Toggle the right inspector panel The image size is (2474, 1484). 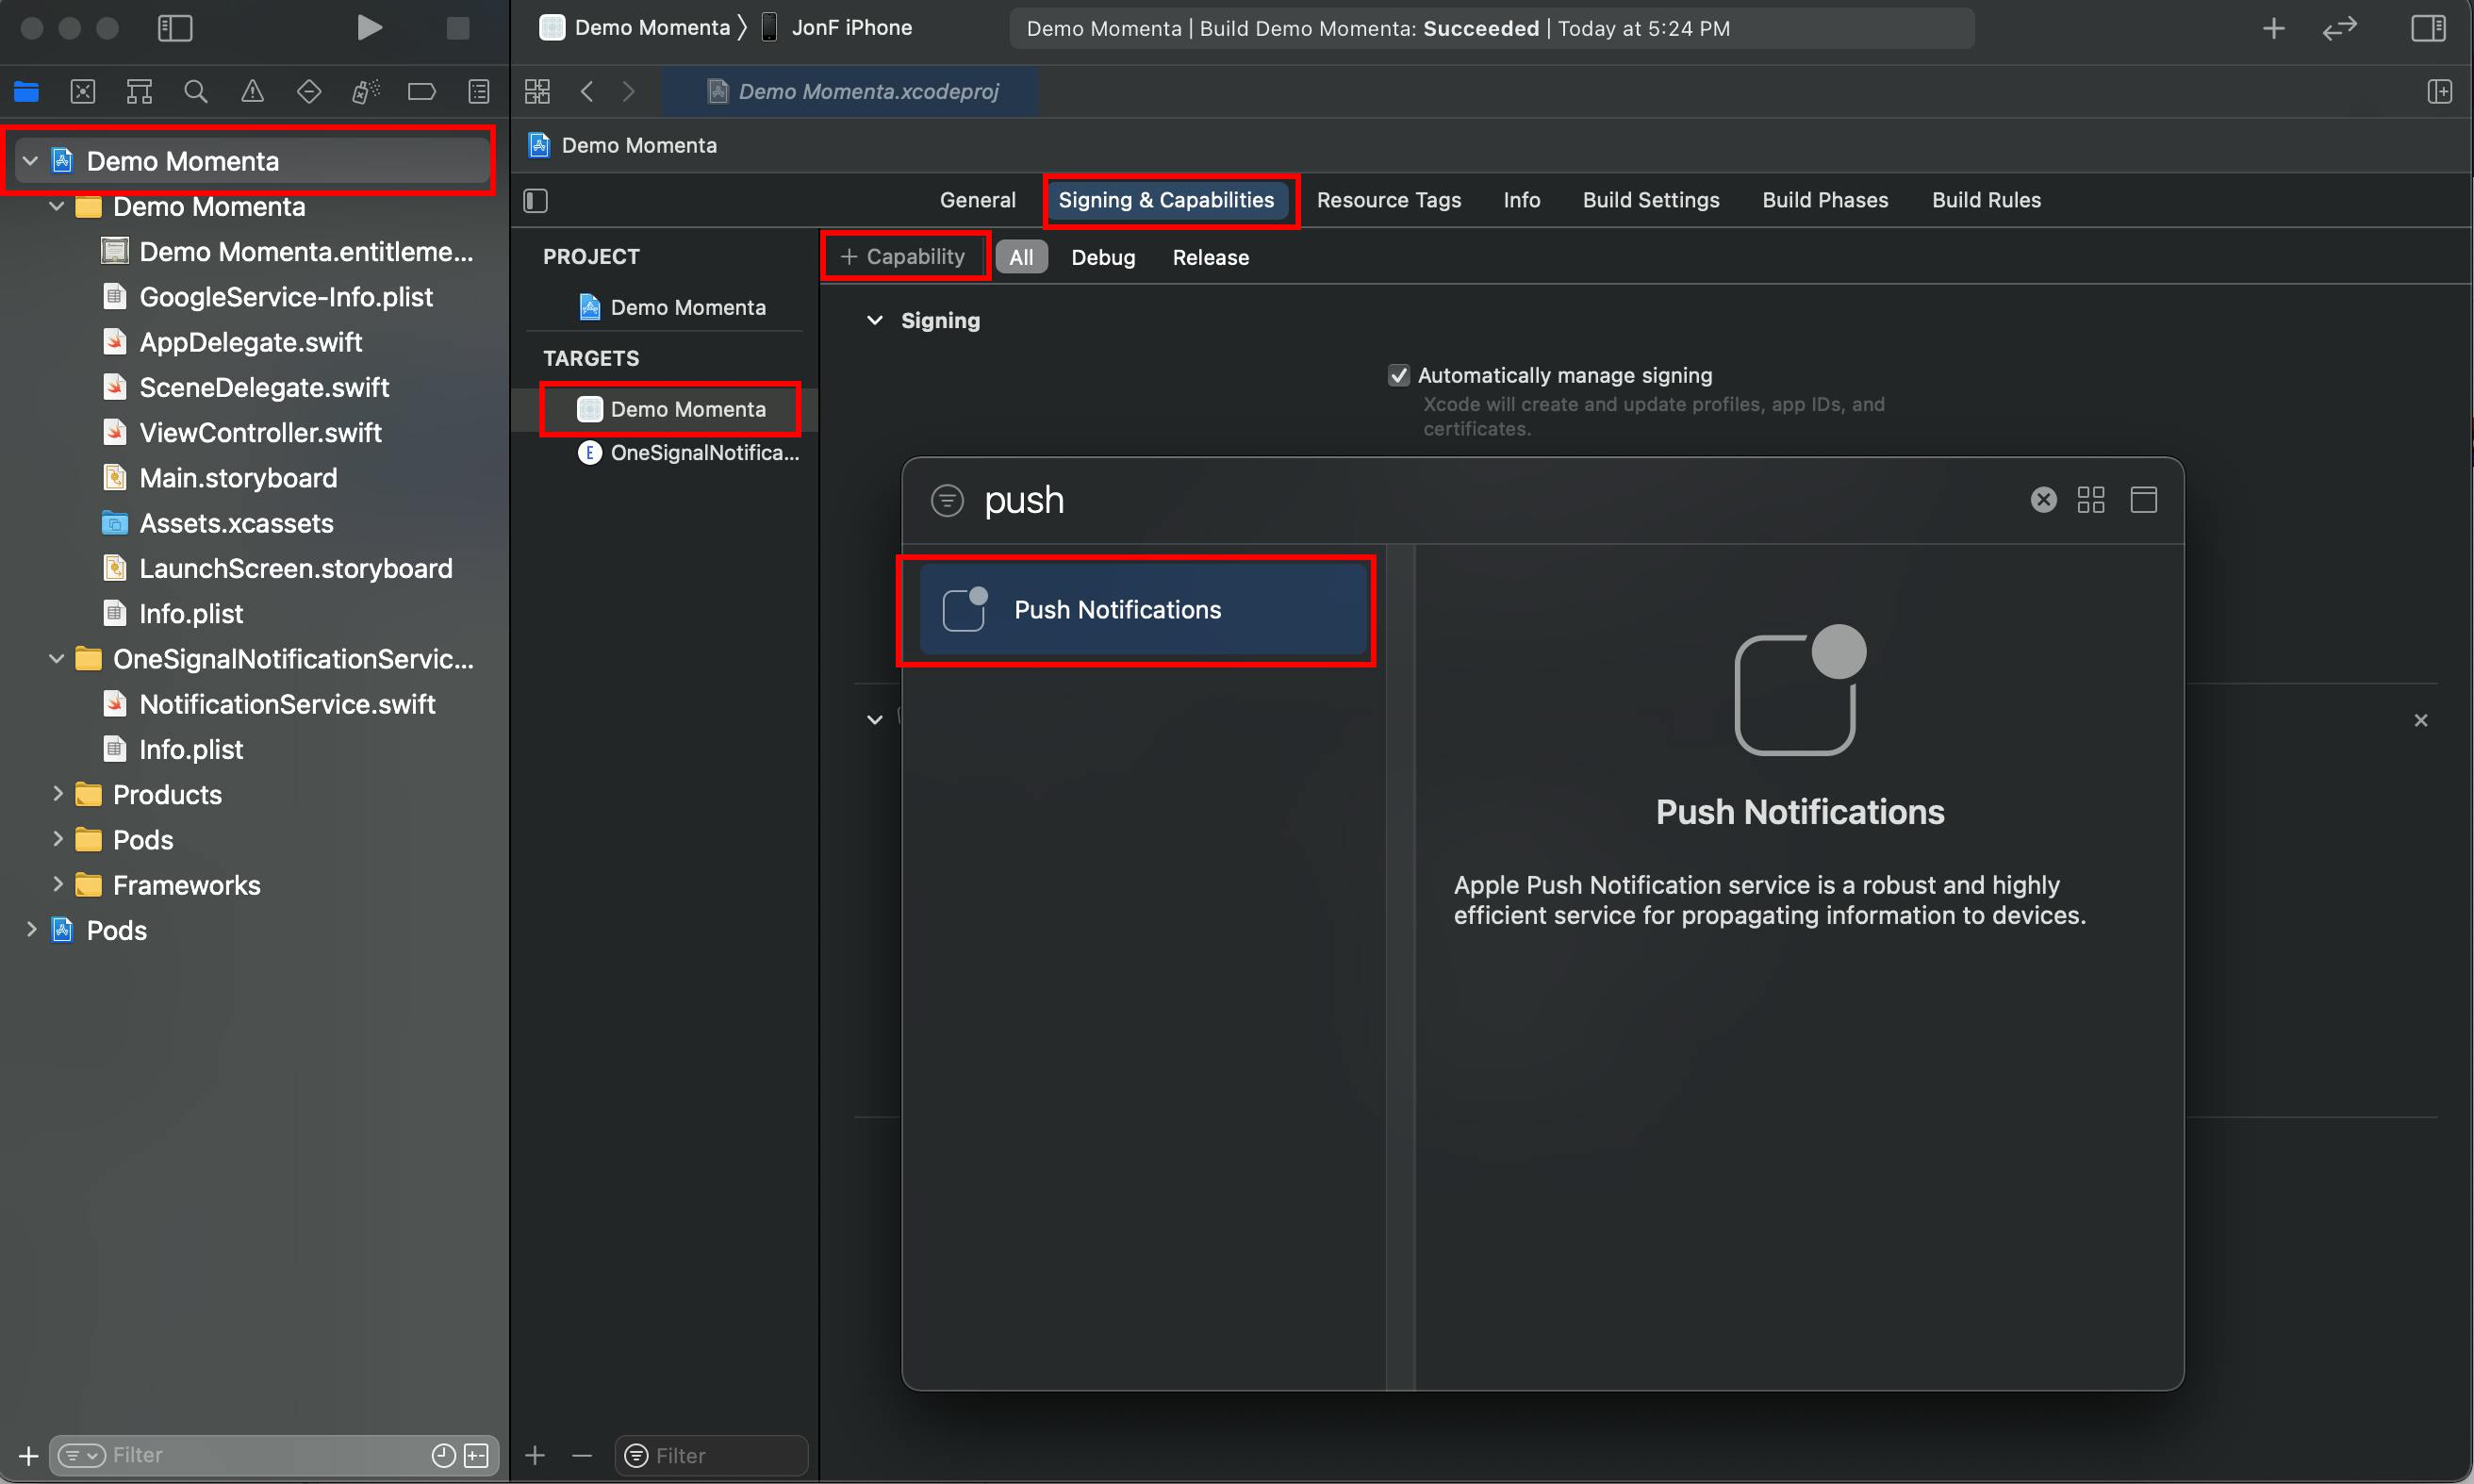point(2428,28)
